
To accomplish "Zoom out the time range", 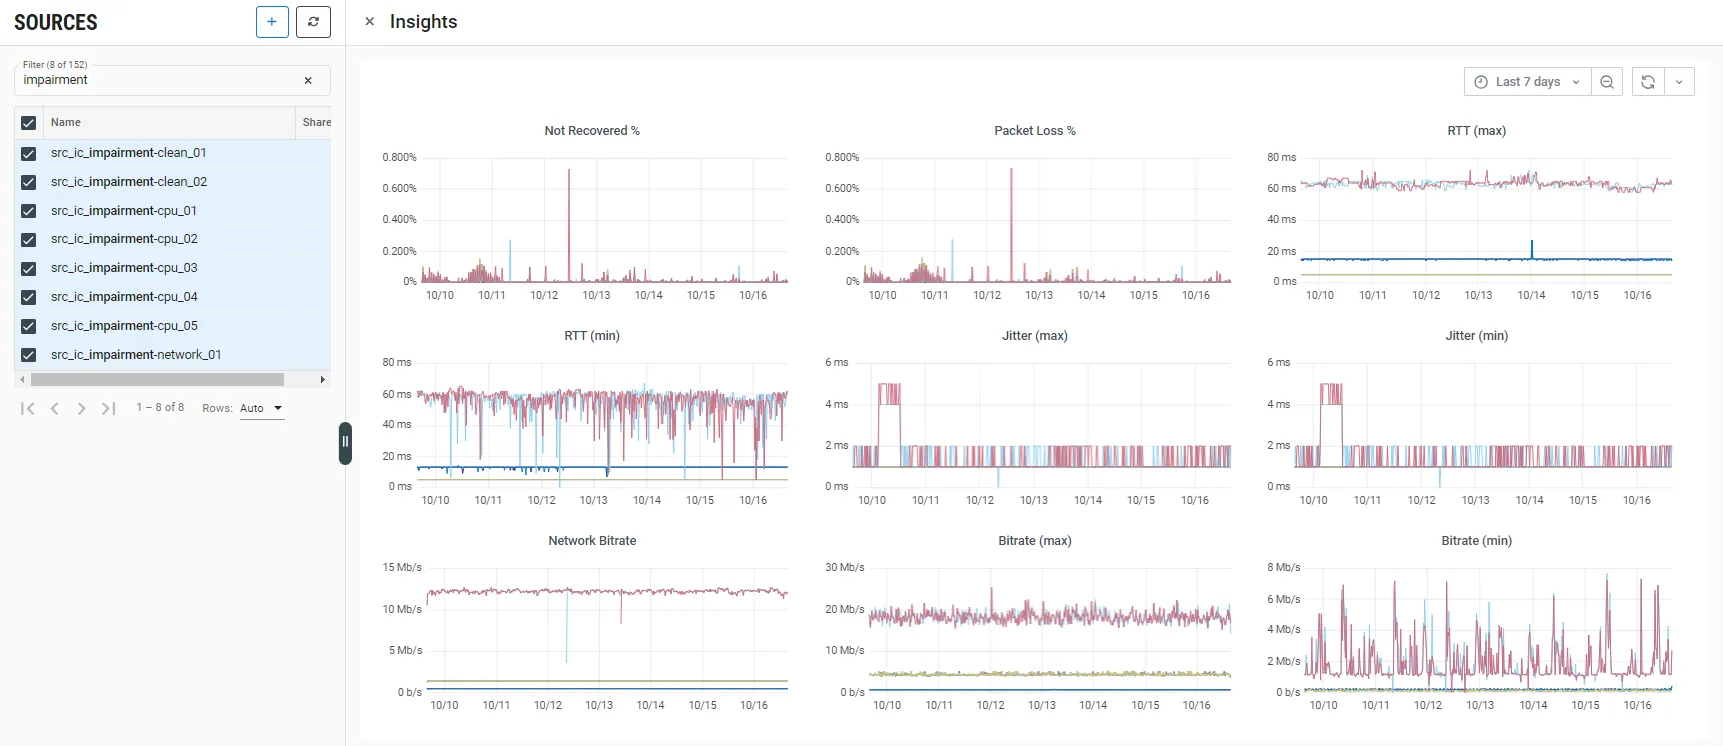I will pyautogui.click(x=1607, y=82).
